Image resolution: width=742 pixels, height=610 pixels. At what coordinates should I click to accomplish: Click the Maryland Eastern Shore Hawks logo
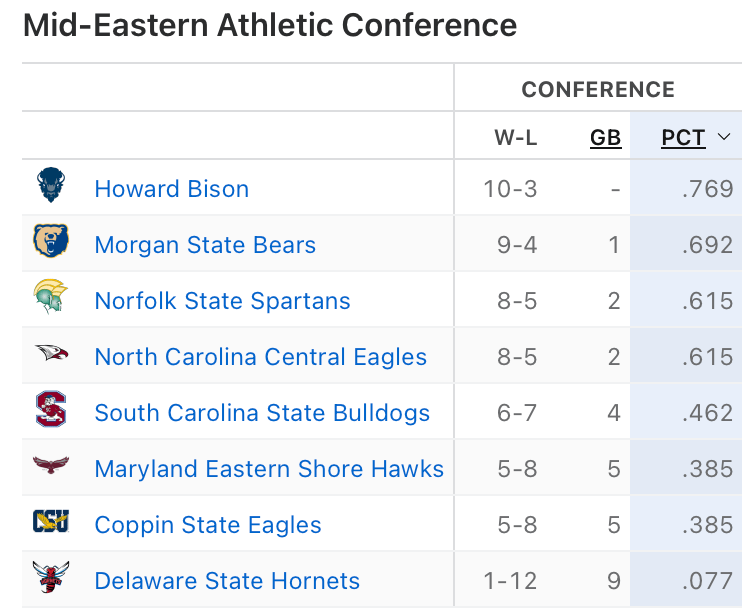(x=50, y=467)
